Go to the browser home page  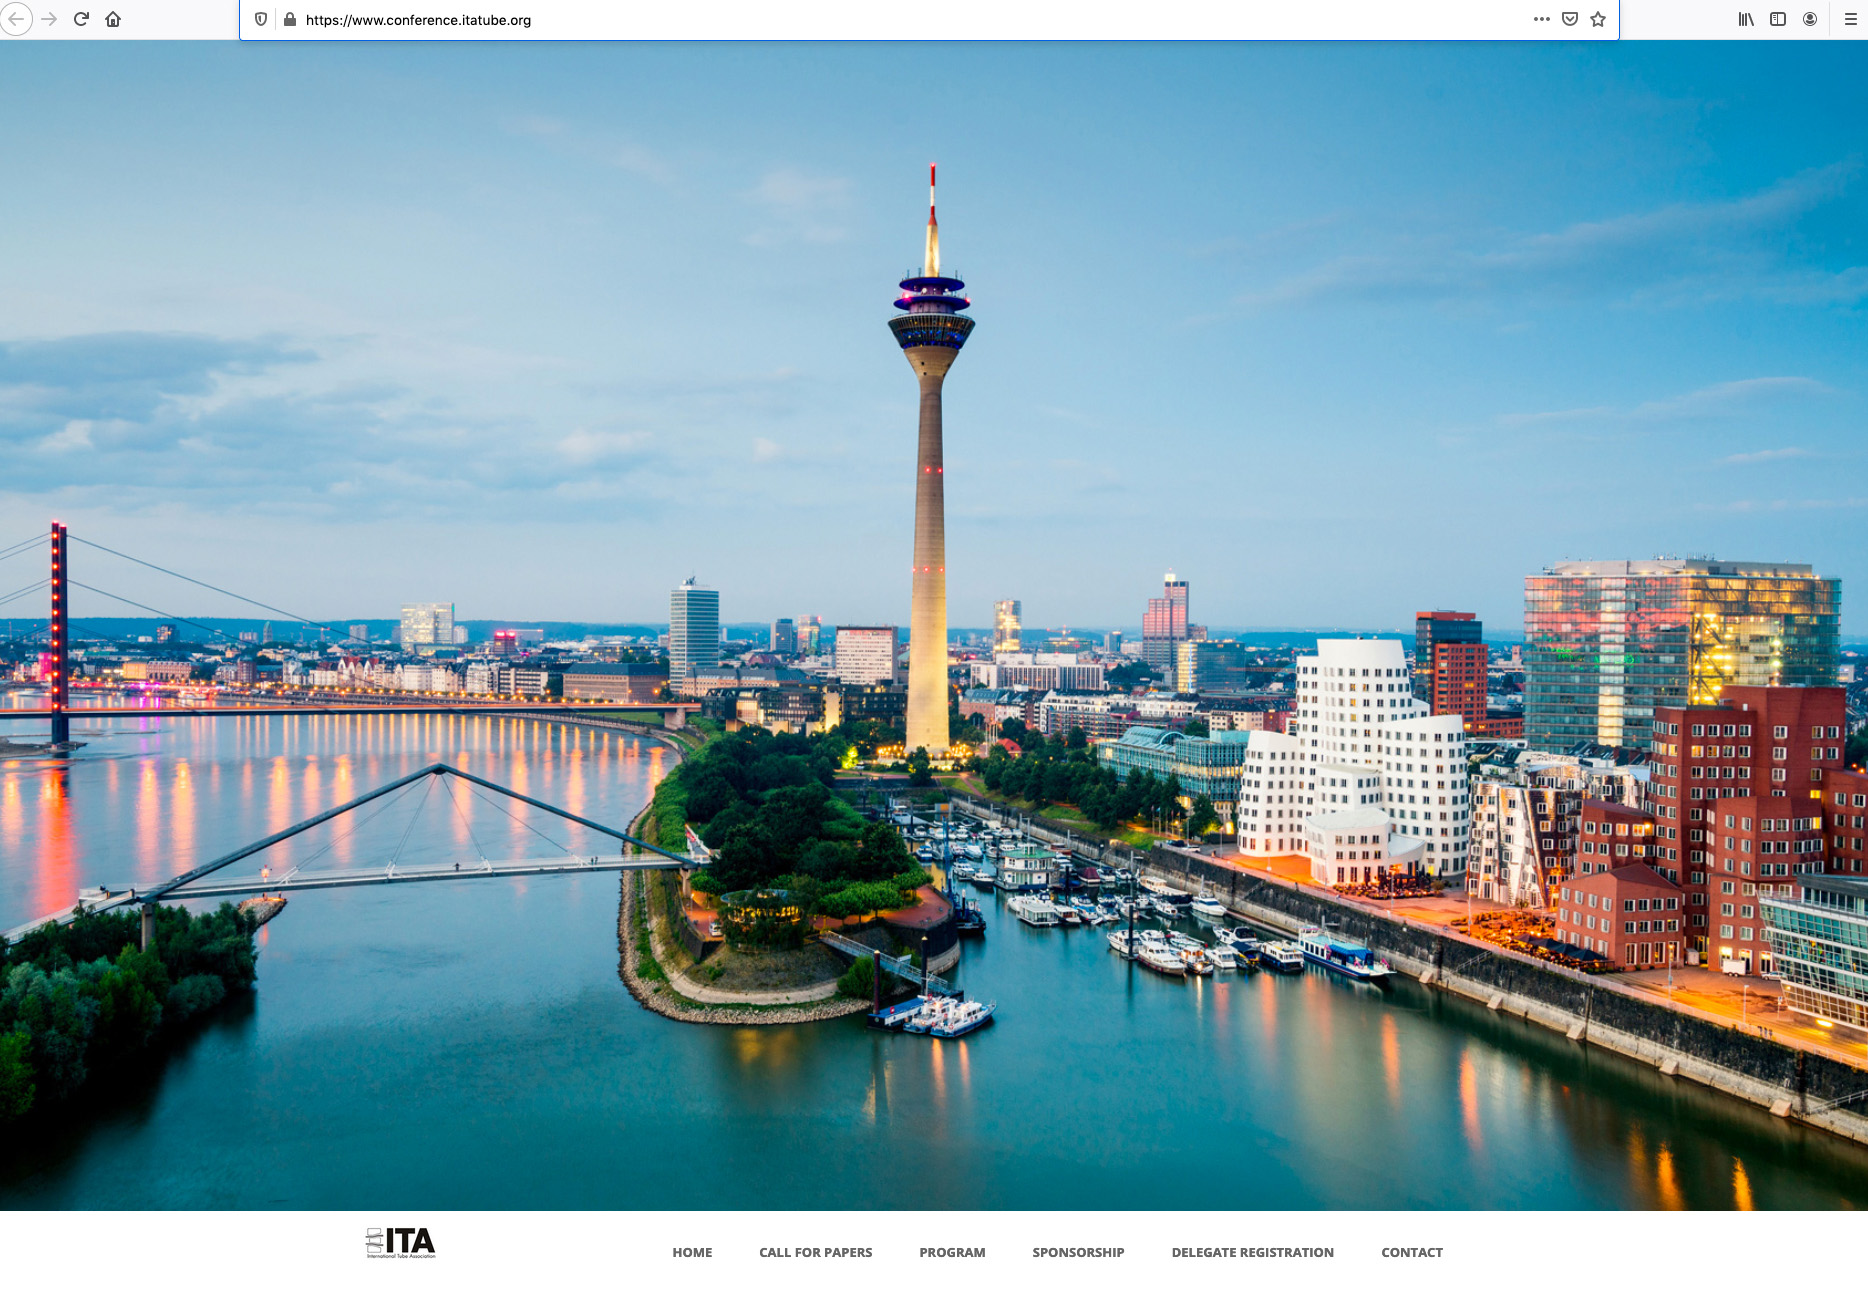click(113, 19)
